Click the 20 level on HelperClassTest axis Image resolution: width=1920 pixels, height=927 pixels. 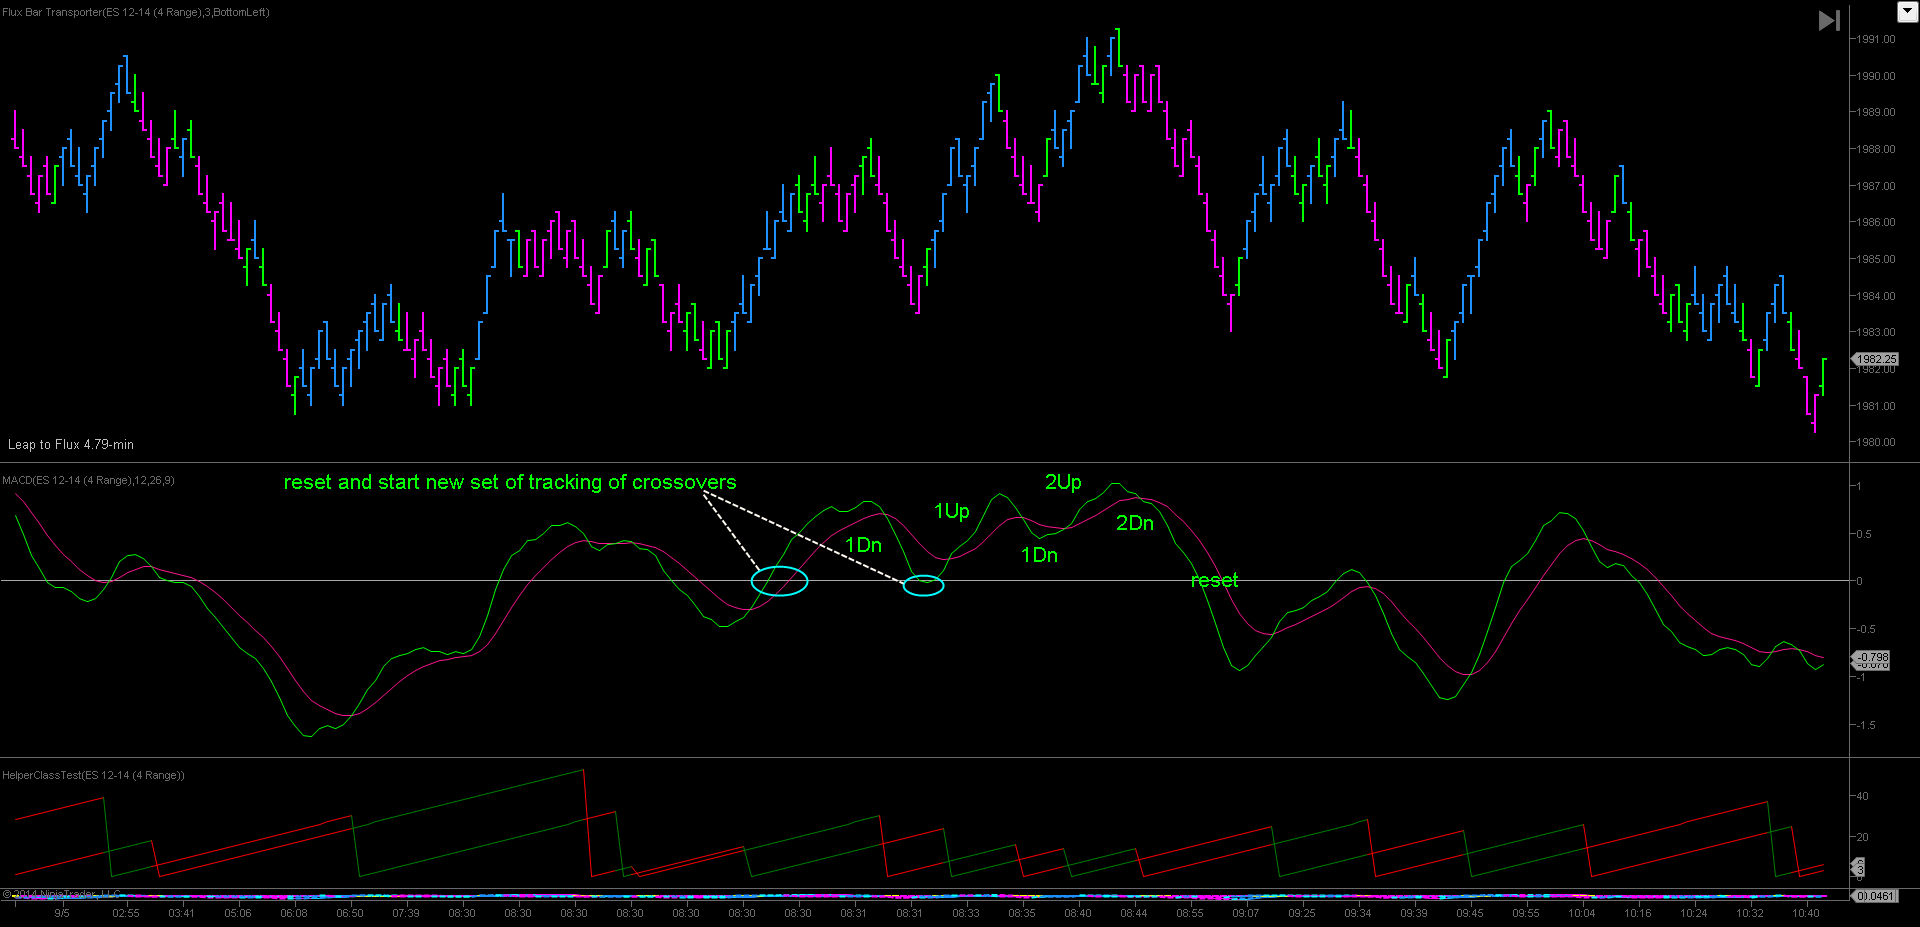tap(1862, 837)
